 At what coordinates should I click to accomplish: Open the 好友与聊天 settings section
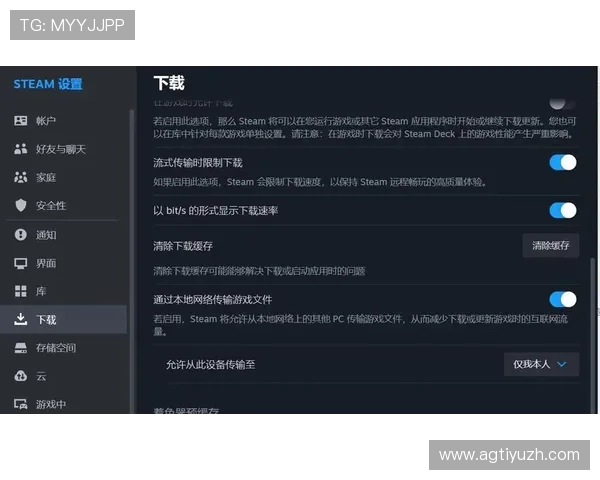(64, 149)
